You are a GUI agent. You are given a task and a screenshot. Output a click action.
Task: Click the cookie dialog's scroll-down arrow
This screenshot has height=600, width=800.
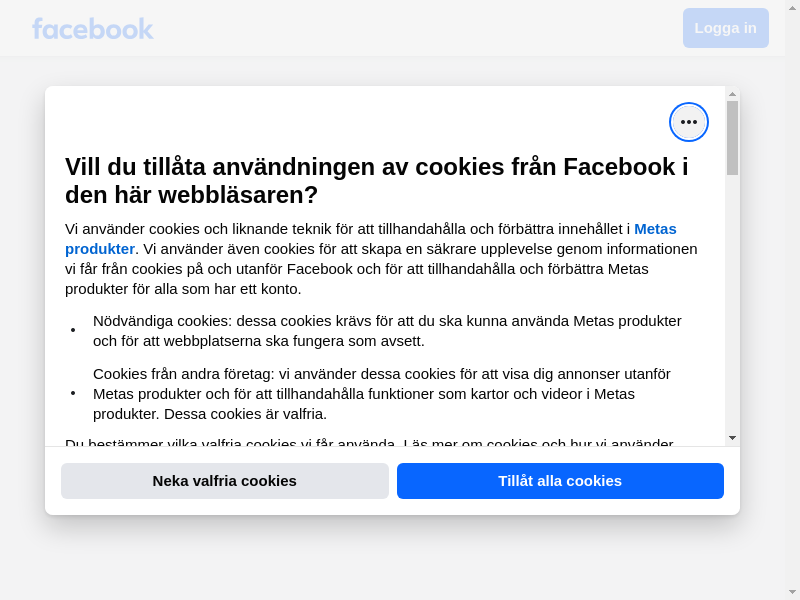[x=732, y=438]
